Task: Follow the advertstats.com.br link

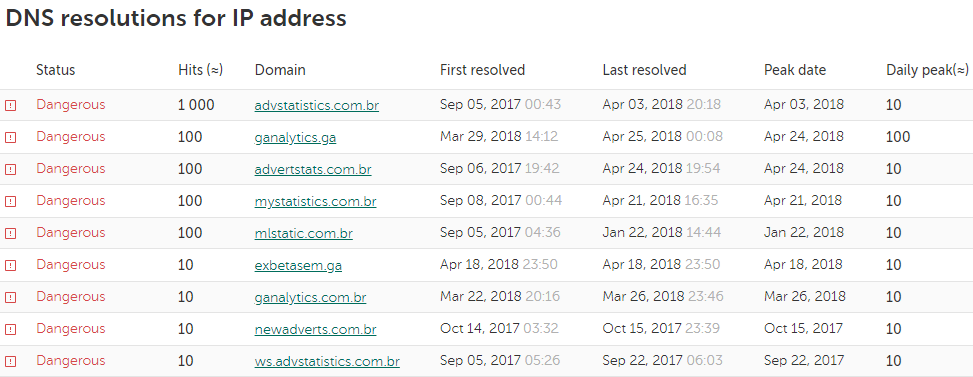Action: [313, 169]
